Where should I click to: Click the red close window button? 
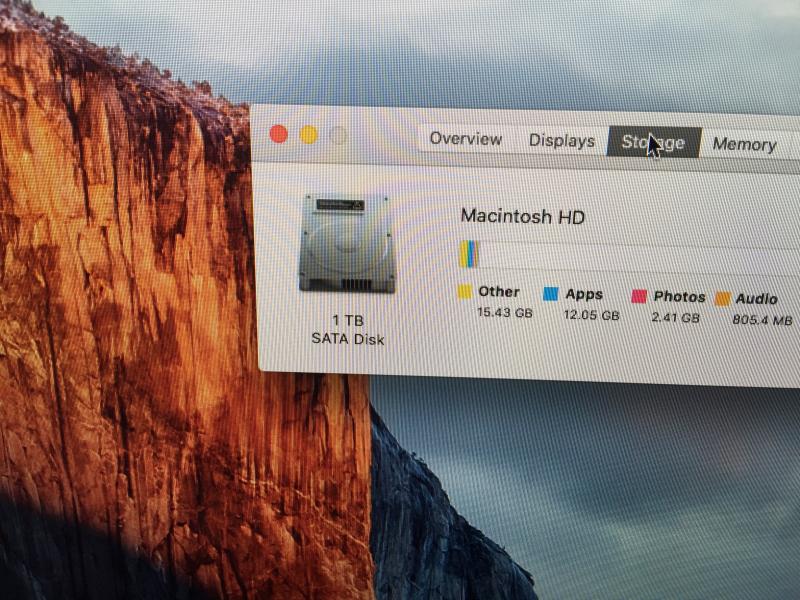tap(279, 134)
